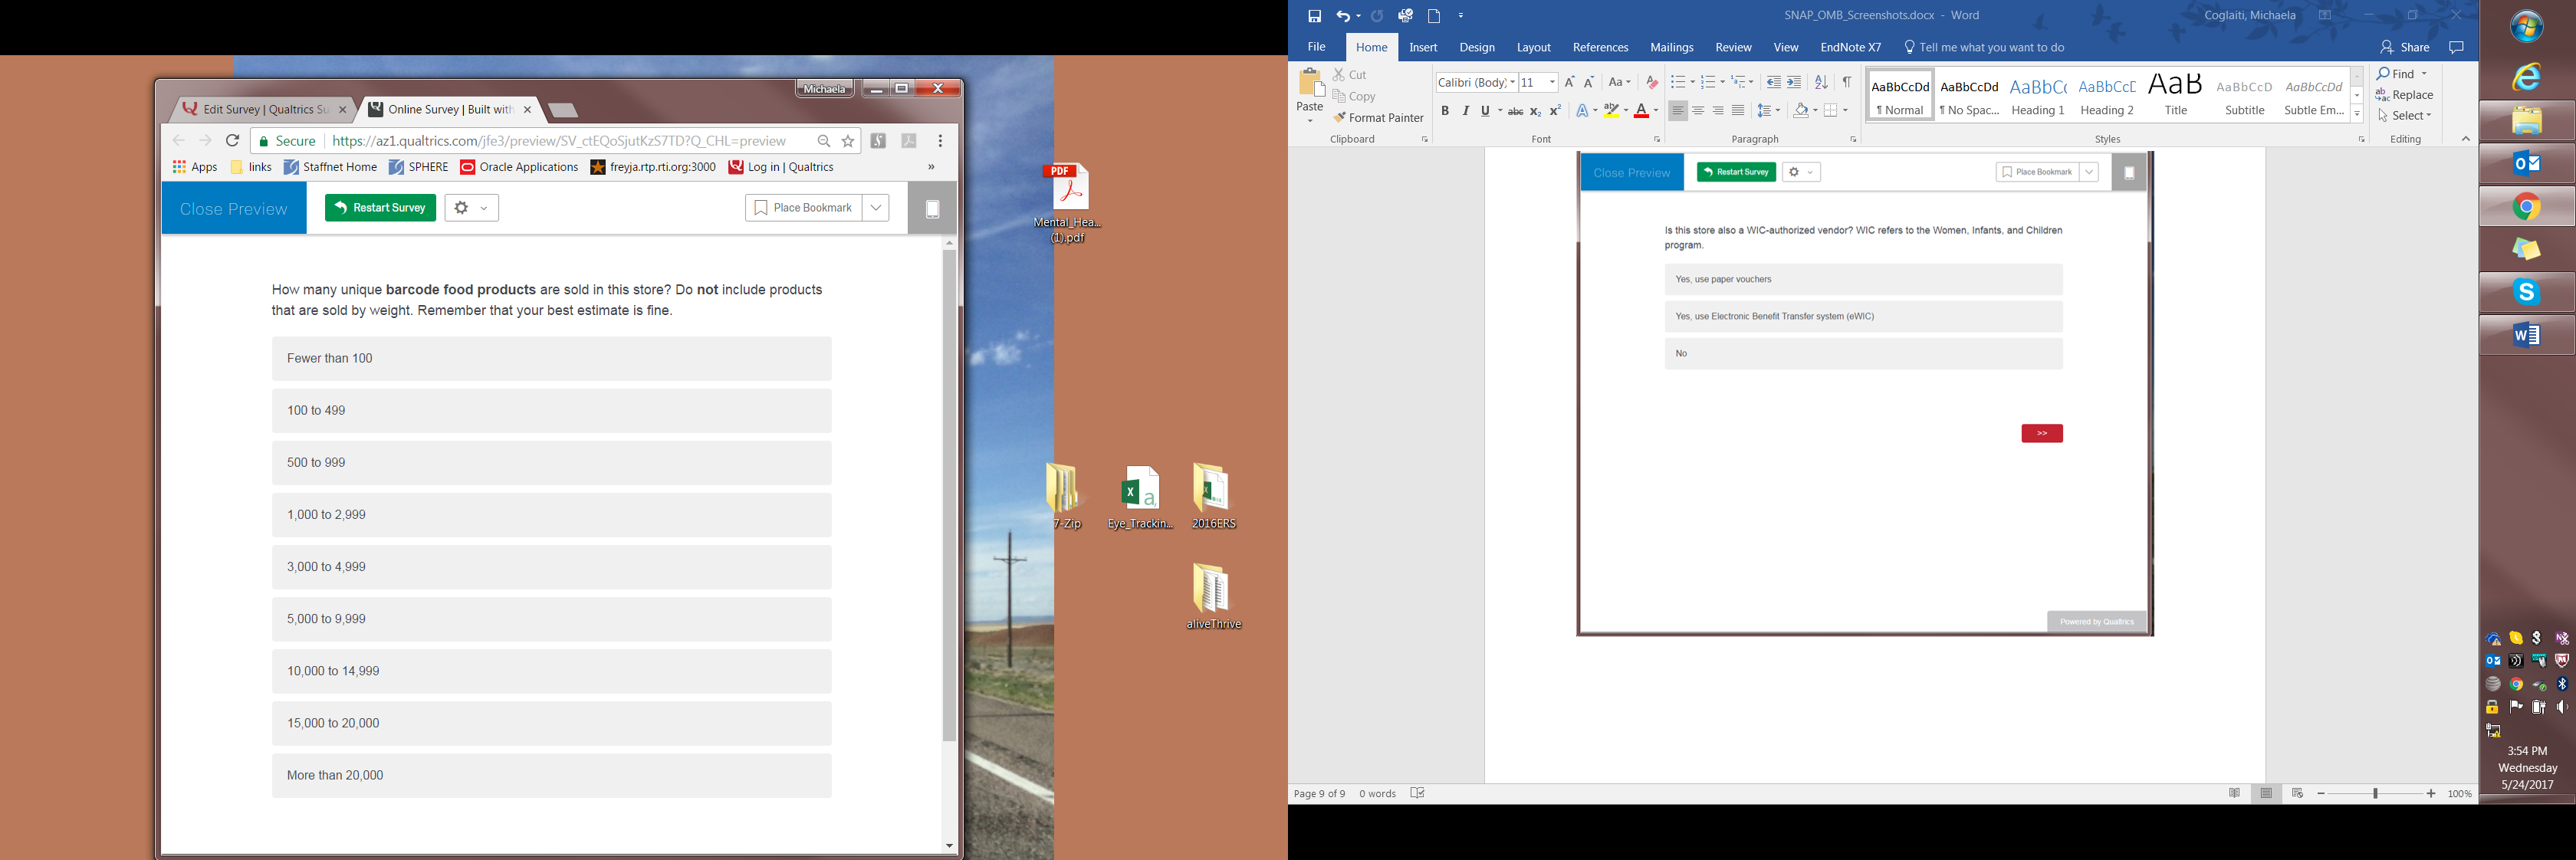Toggle show paragraph marks (¶)

(x=1846, y=82)
